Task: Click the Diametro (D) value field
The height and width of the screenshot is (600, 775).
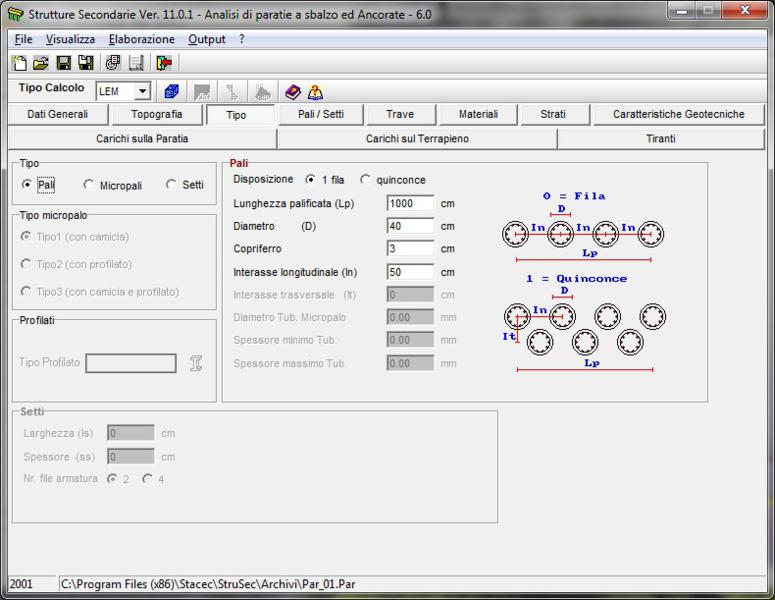Action: click(410, 226)
